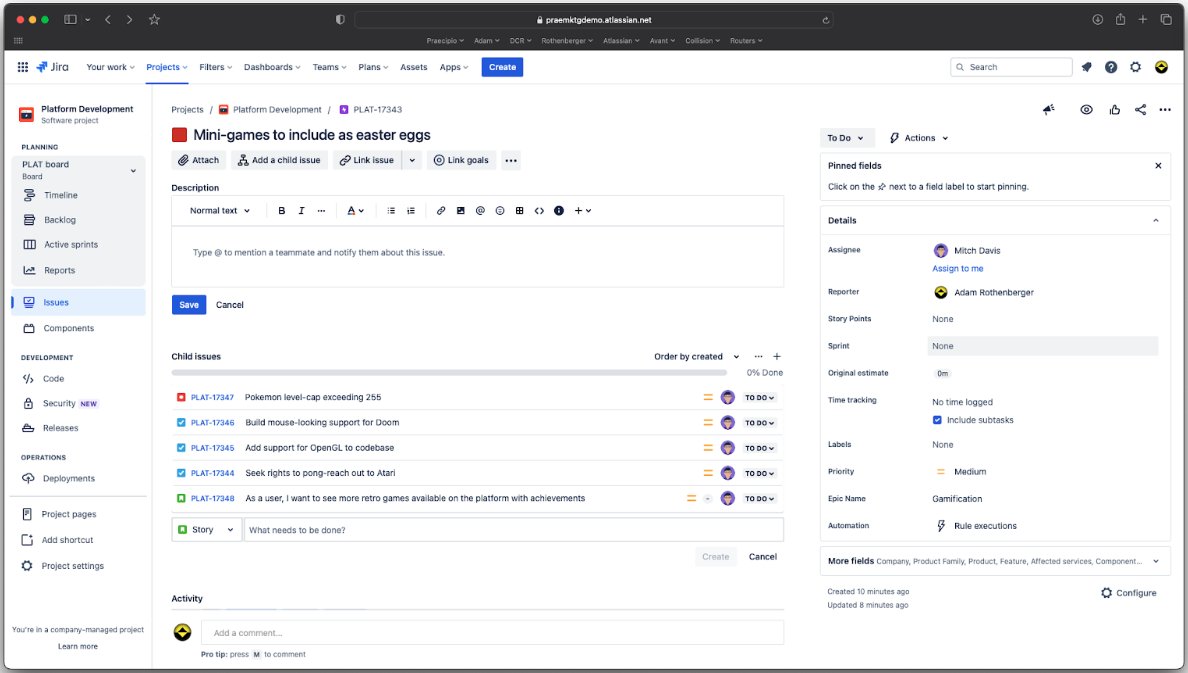This screenshot has width=1188, height=673.
Task: Open Story issue type dropdown
Action: (x=206, y=530)
